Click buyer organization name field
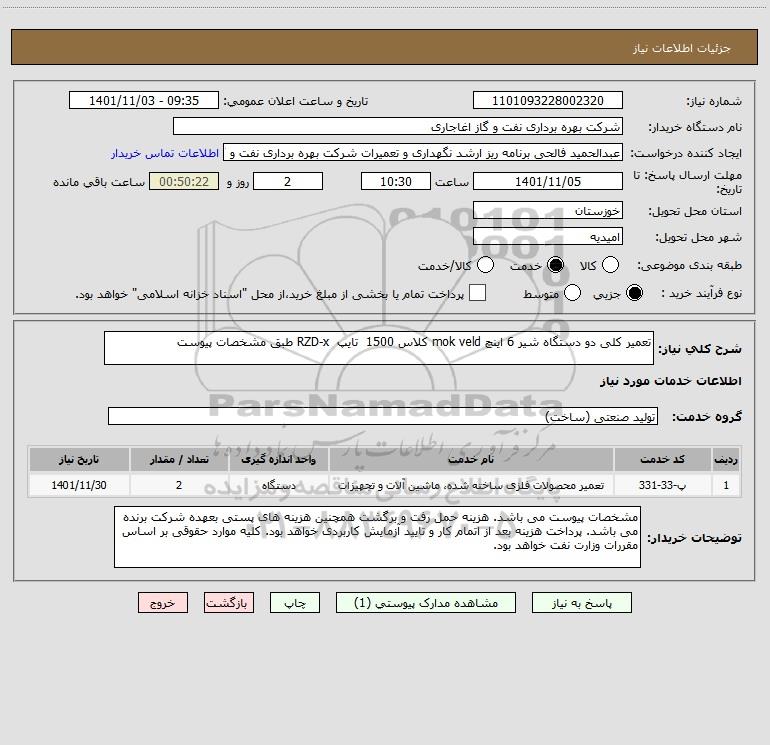Image resolution: width=770 pixels, height=745 pixels. (398, 127)
